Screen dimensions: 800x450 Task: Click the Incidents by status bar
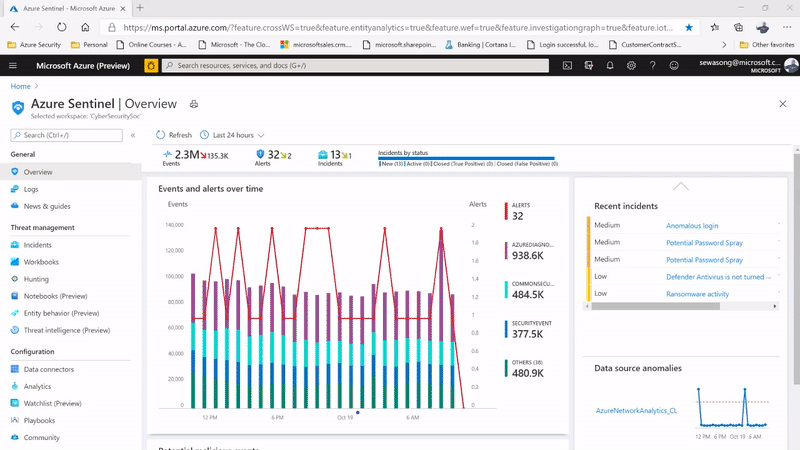point(466,158)
